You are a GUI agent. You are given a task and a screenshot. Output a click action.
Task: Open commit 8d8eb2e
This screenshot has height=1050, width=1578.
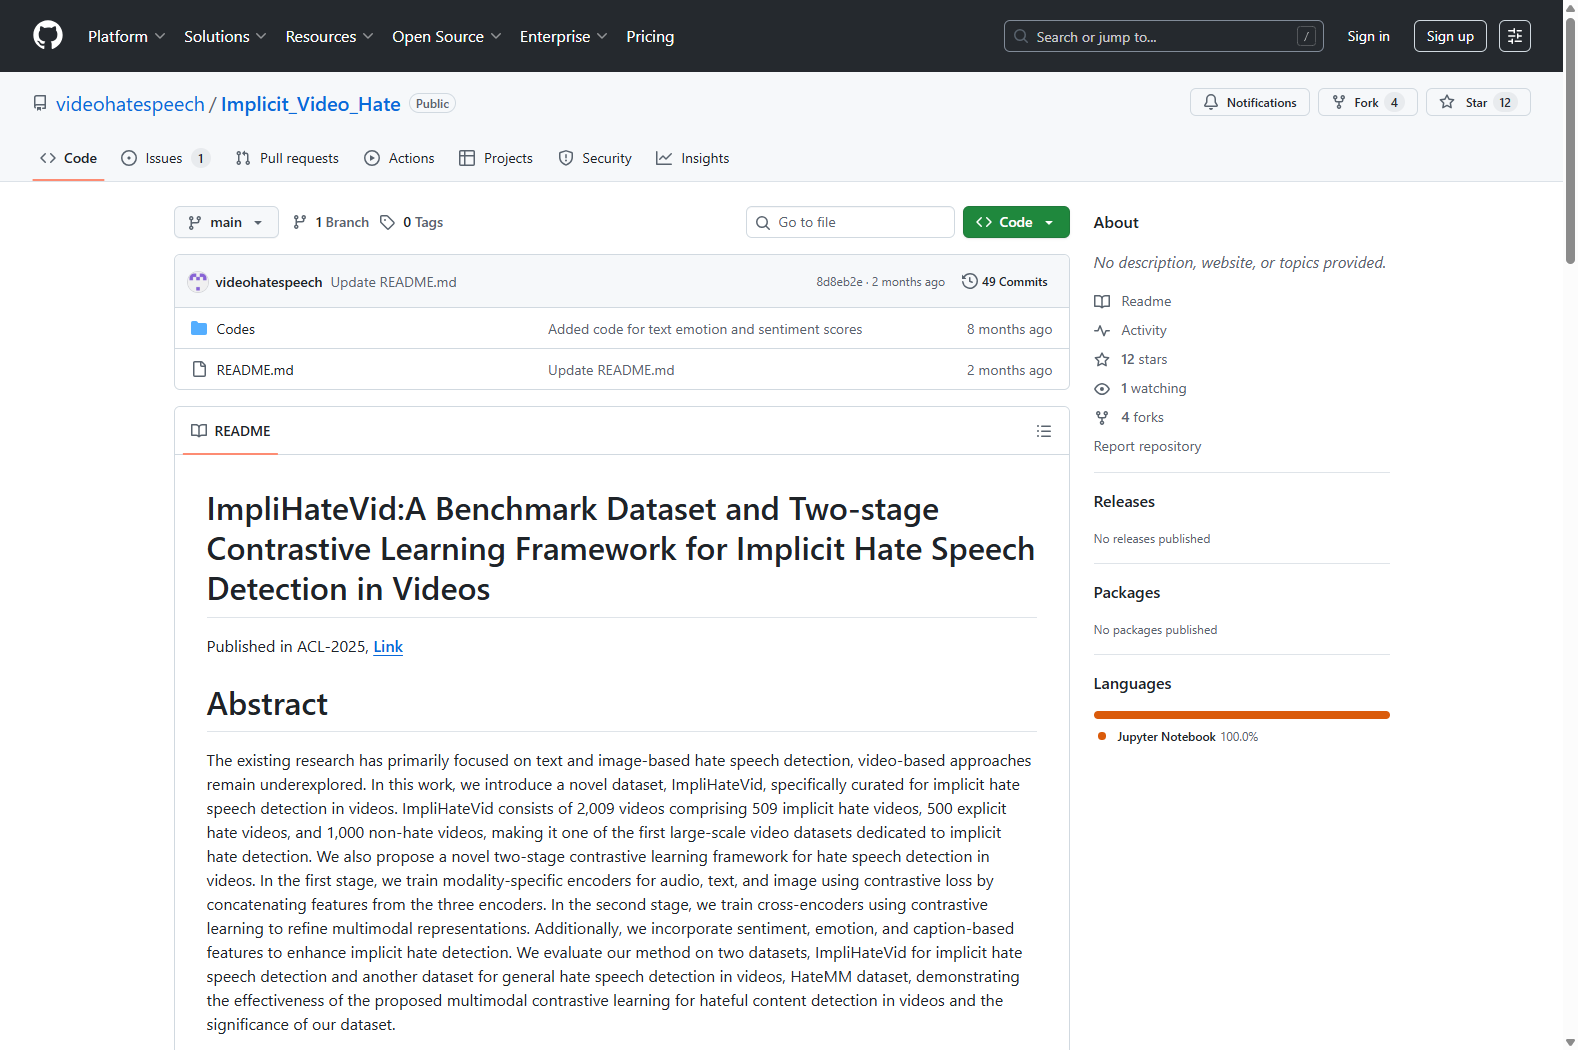coord(839,282)
